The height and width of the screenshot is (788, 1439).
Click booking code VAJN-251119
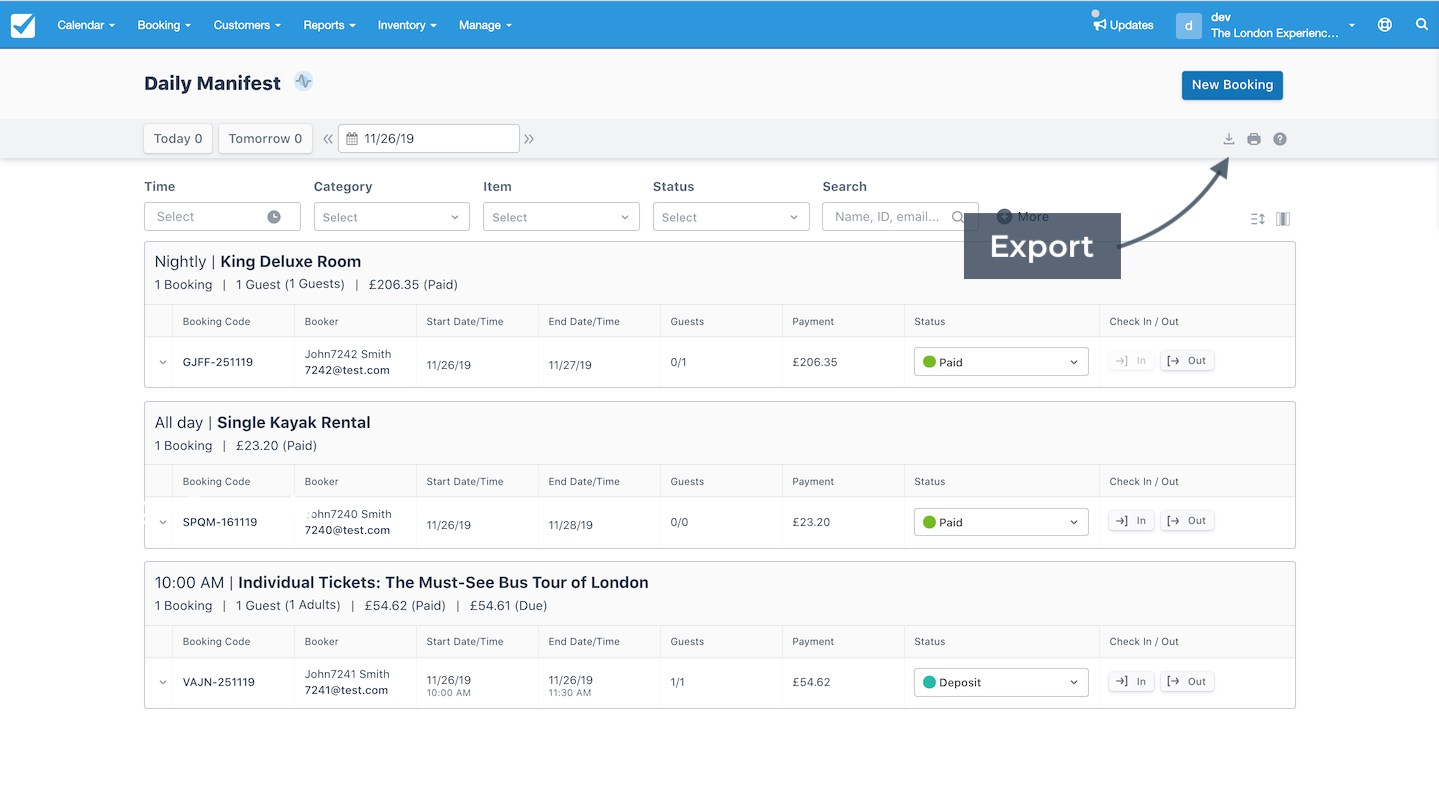219,682
